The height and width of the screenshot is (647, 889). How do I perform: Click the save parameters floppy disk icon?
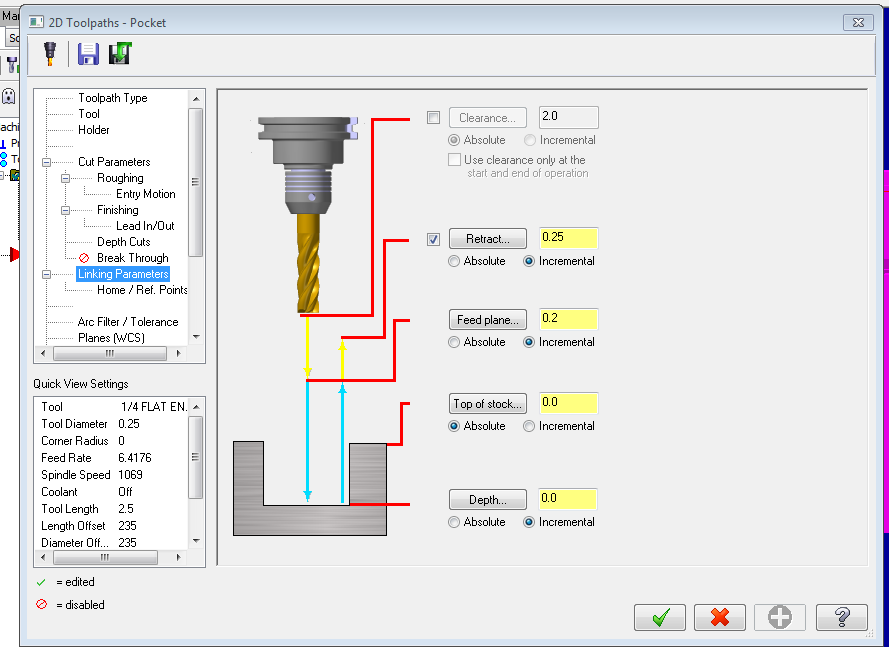click(x=88, y=54)
